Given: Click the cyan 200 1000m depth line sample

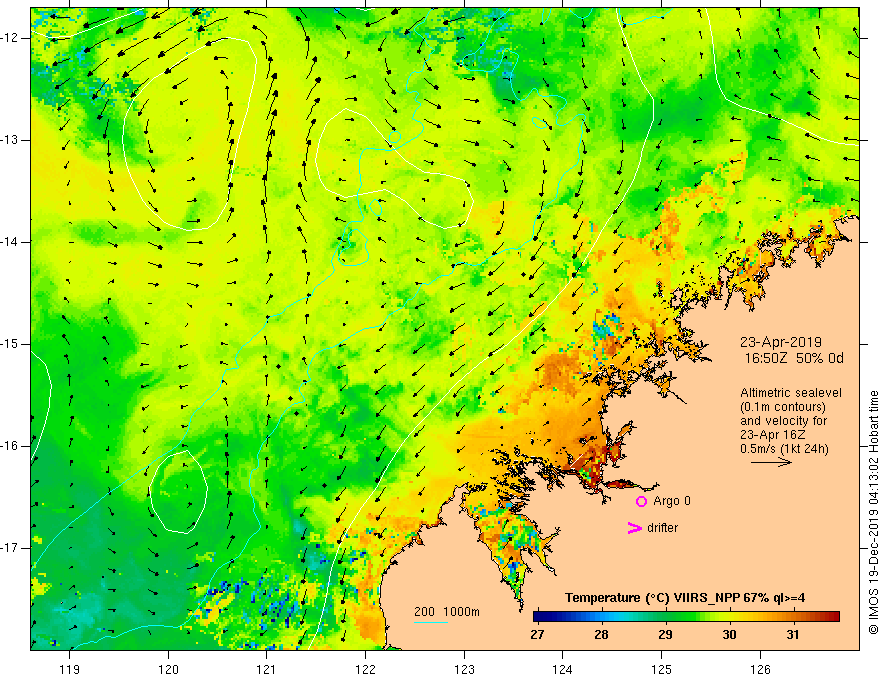Looking at the screenshot, I should coord(431,623).
